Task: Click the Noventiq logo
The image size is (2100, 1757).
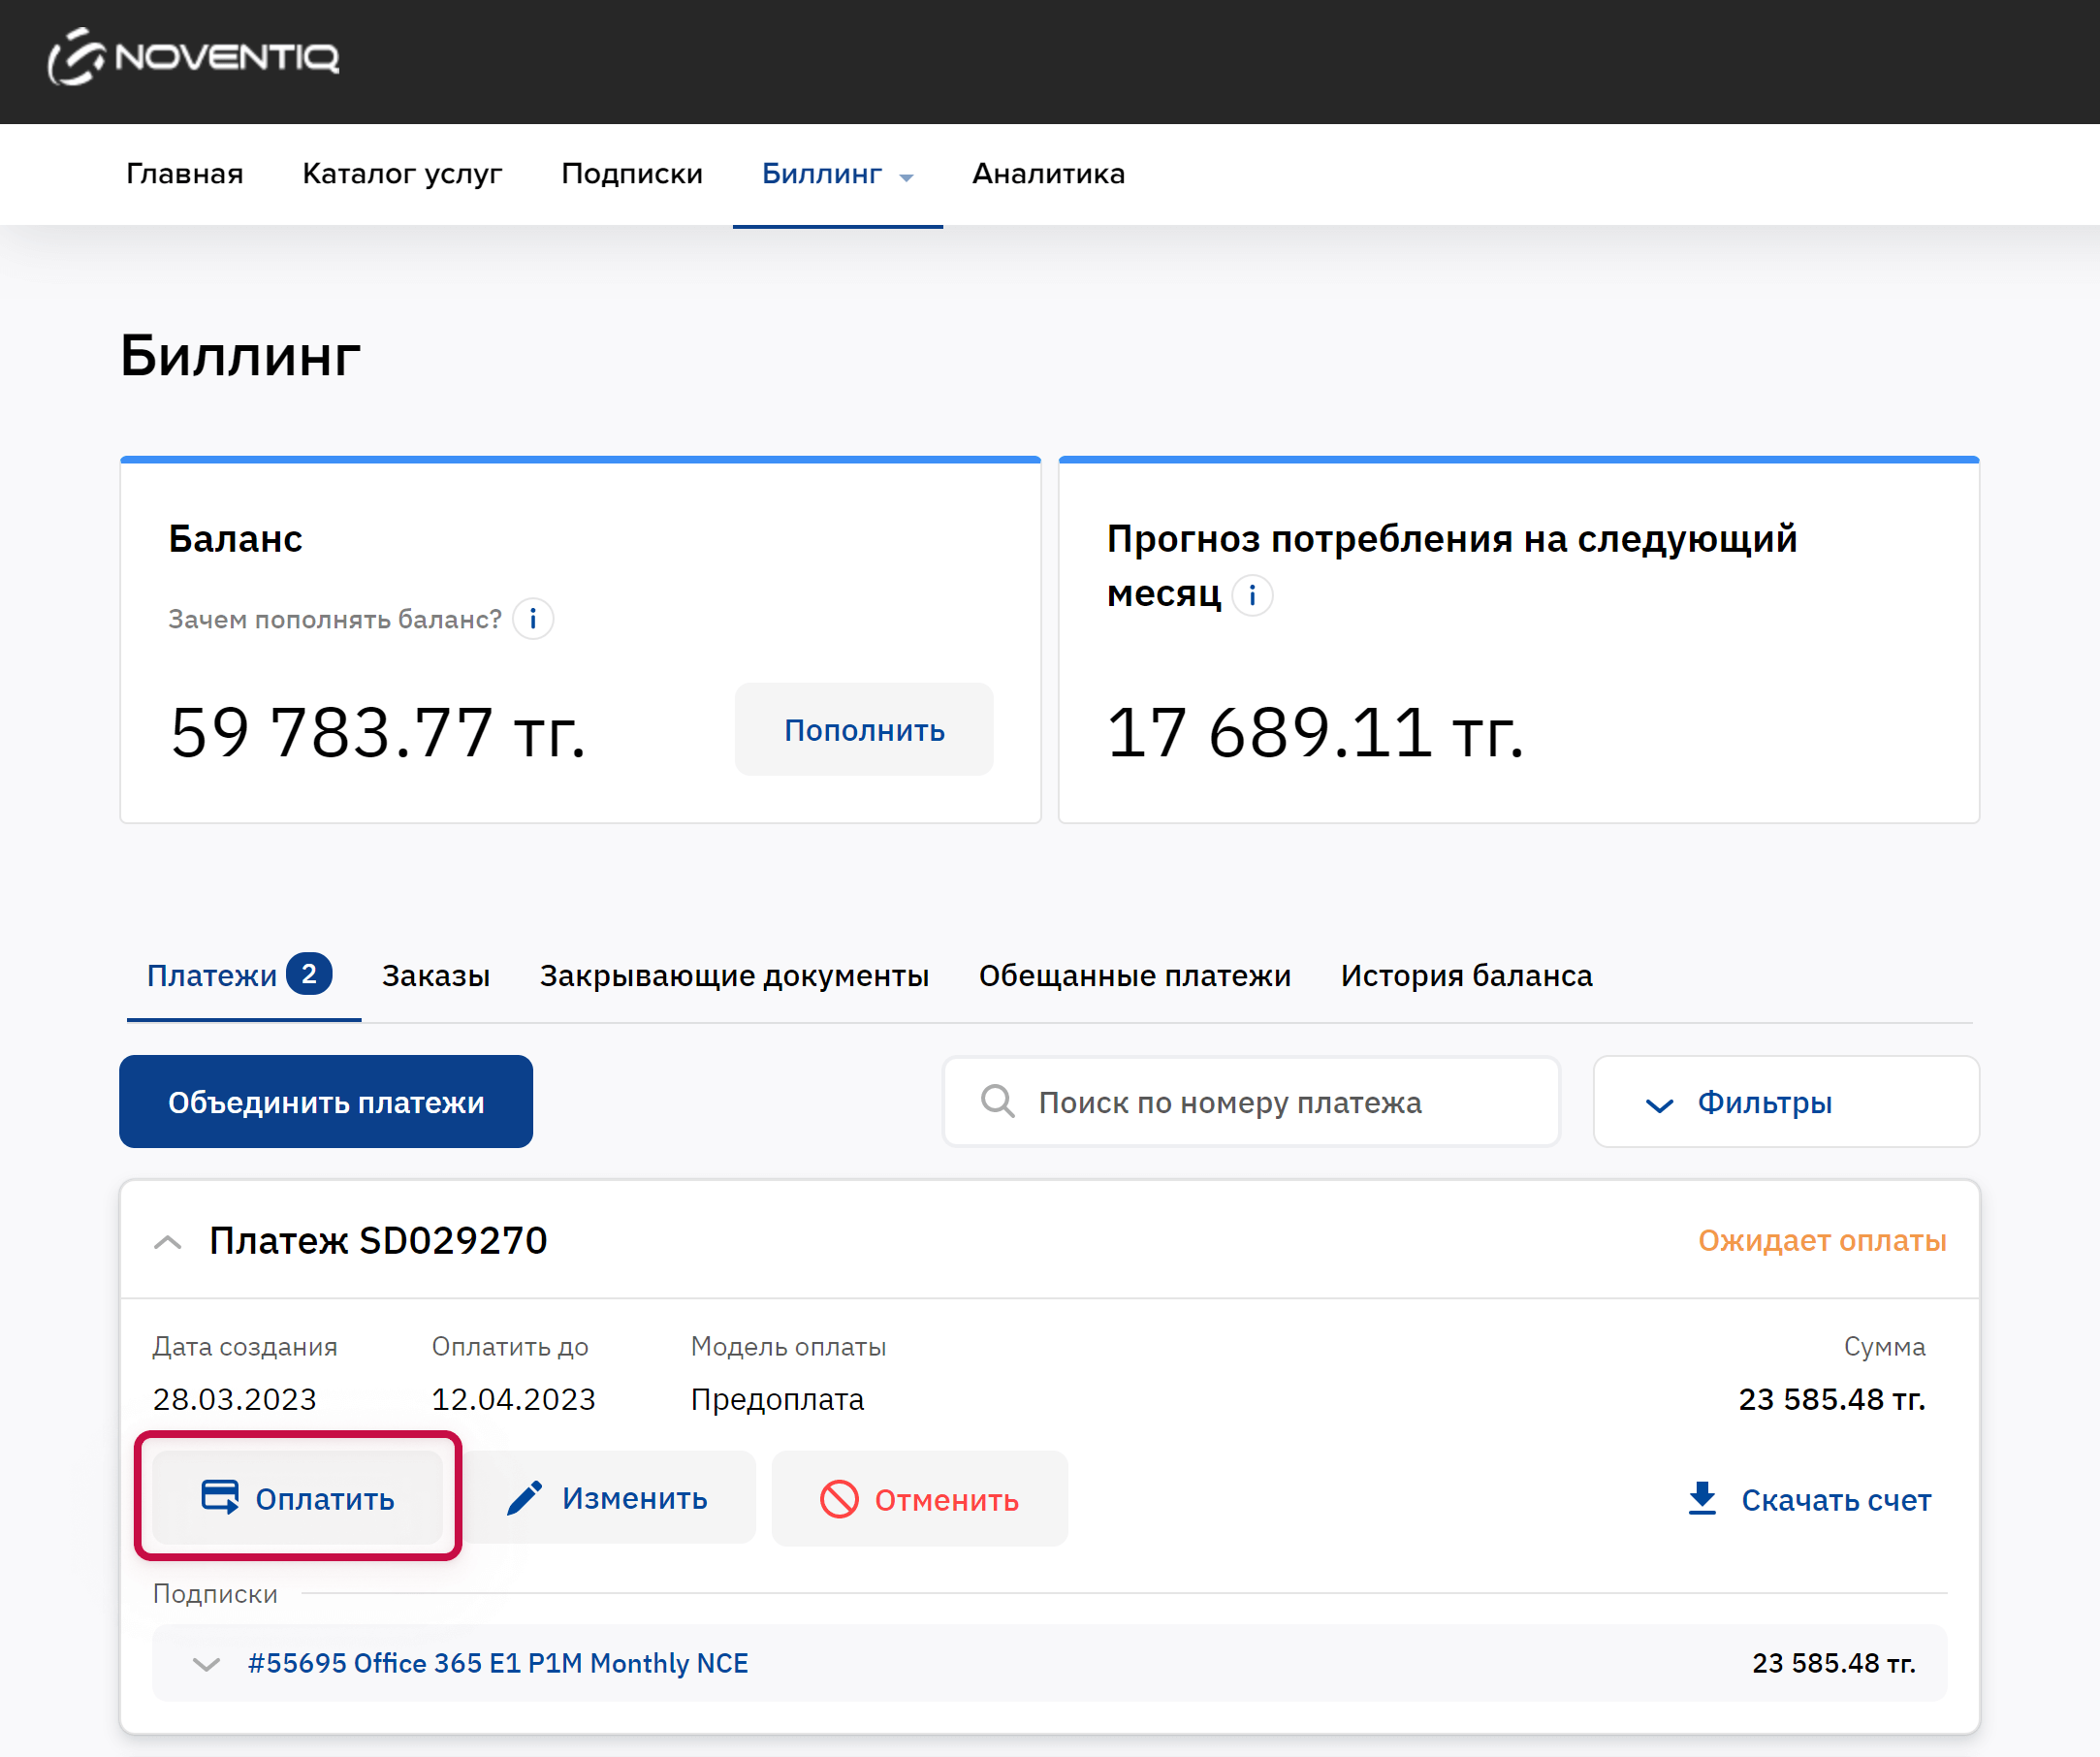Action: 194,57
